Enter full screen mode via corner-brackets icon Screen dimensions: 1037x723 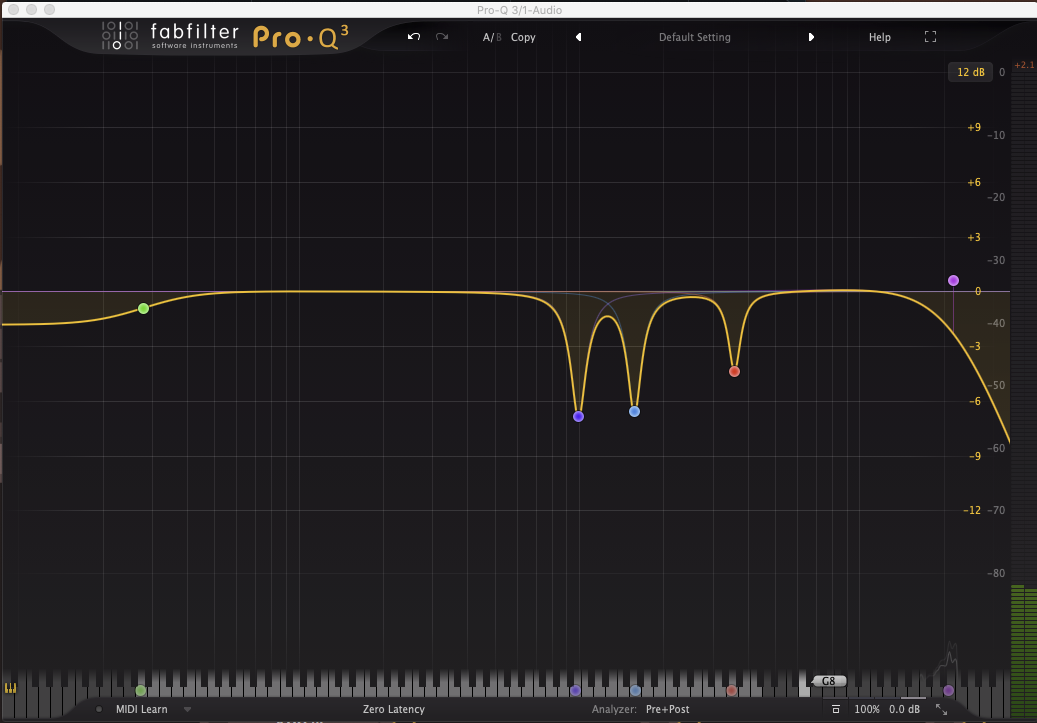[930, 37]
